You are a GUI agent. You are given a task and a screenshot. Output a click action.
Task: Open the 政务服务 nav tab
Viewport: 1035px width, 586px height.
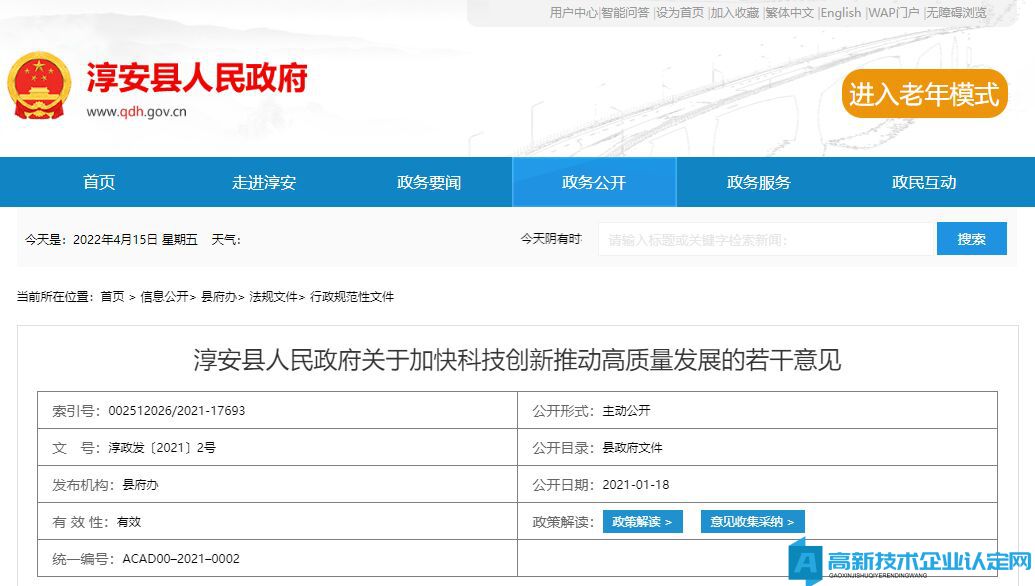pos(759,182)
